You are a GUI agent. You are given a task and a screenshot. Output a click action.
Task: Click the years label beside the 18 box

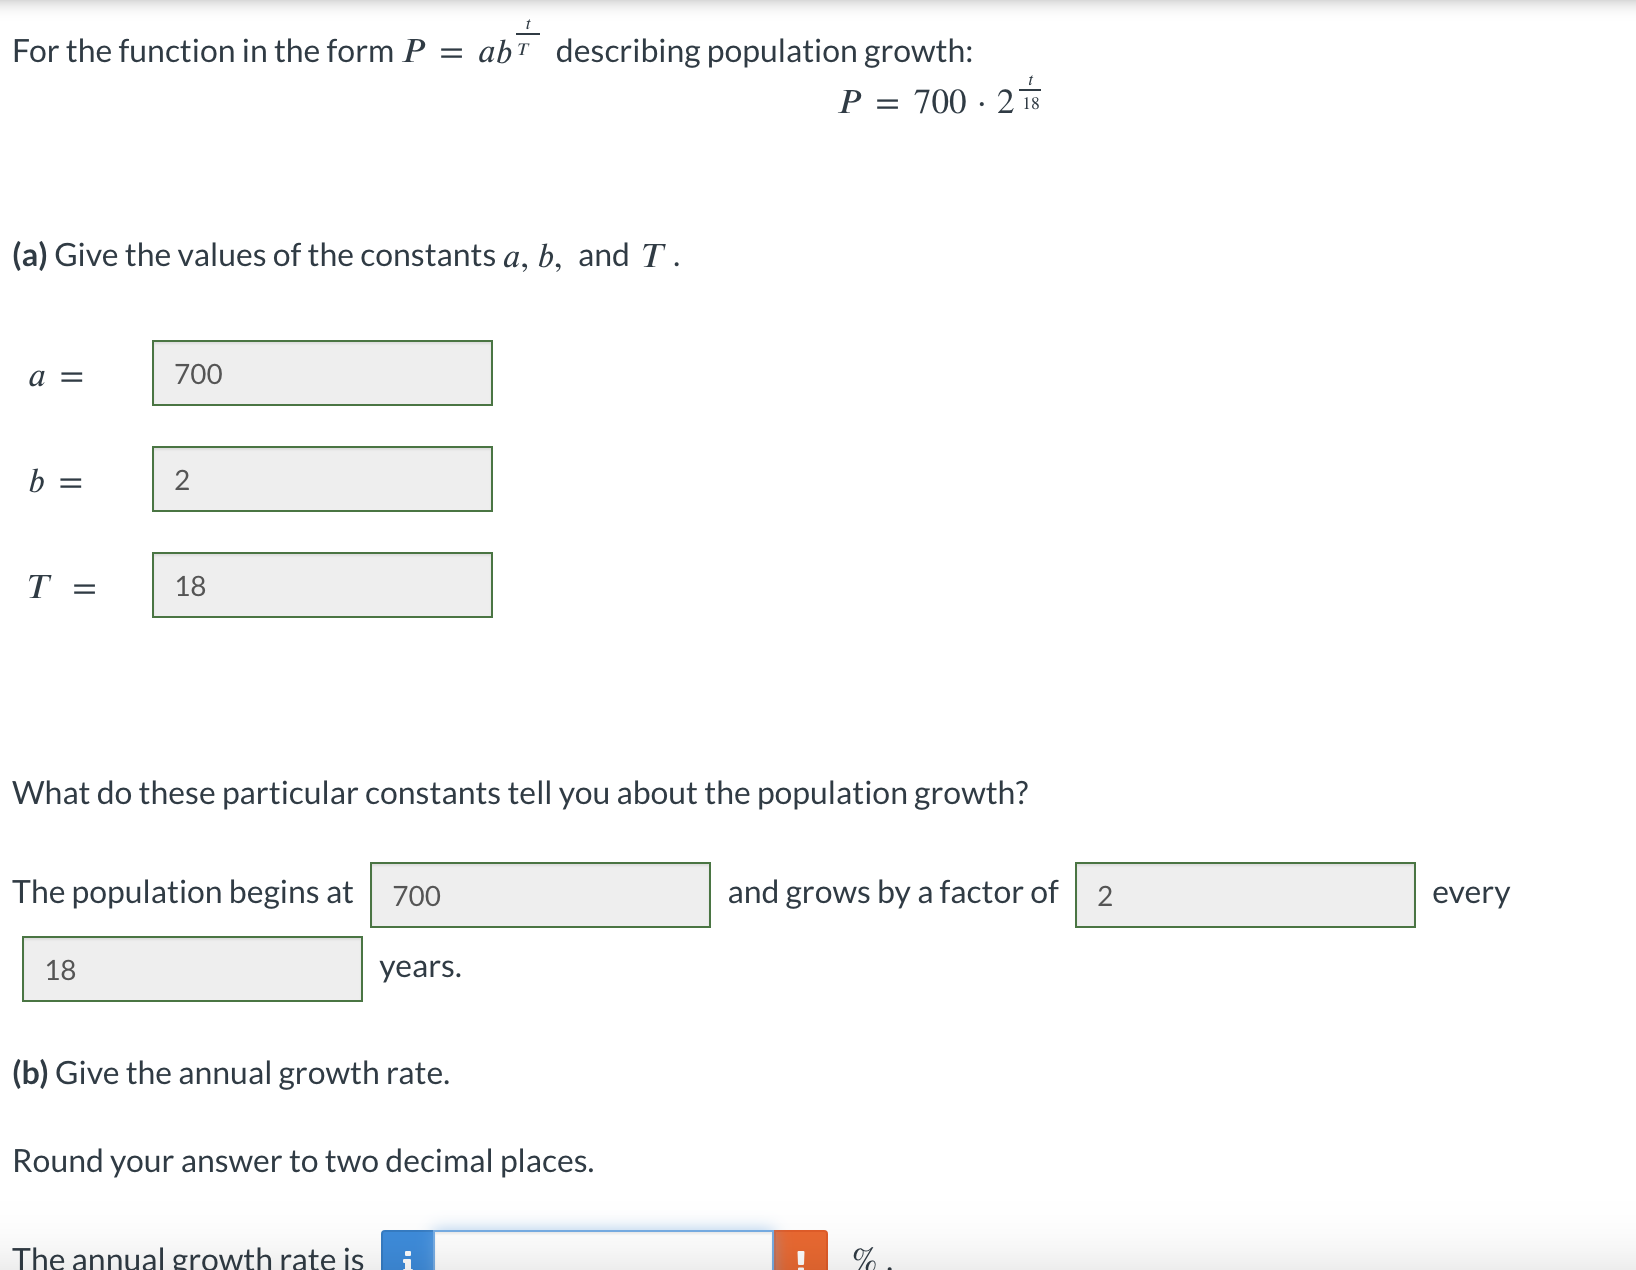coord(419,967)
